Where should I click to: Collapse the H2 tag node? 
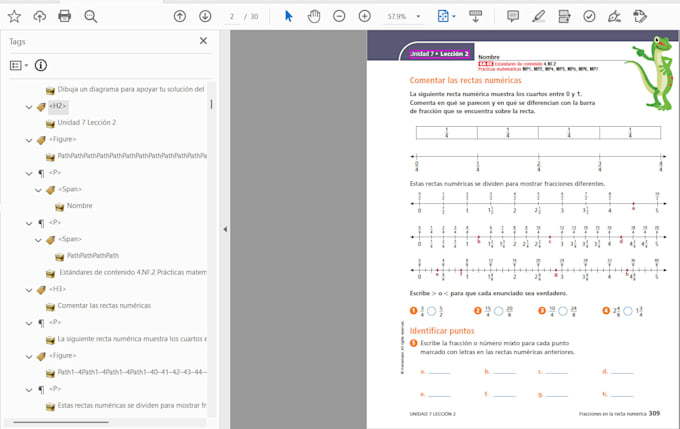click(29, 107)
